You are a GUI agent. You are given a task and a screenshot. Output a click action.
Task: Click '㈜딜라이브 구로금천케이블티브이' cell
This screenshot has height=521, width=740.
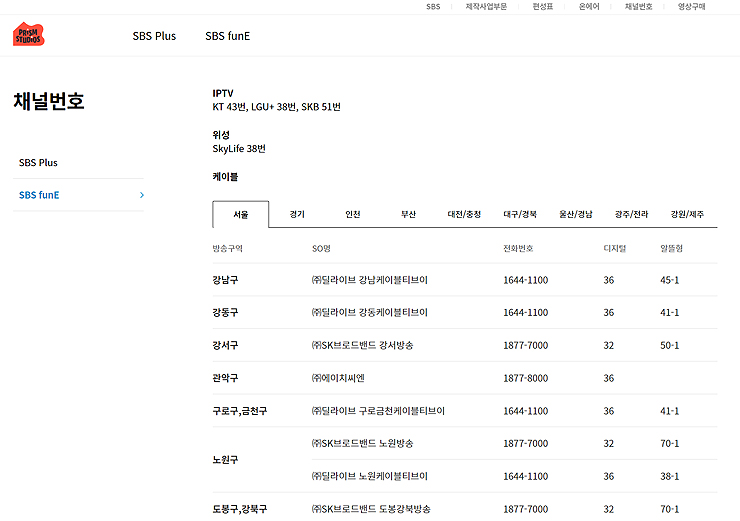coord(378,411)
